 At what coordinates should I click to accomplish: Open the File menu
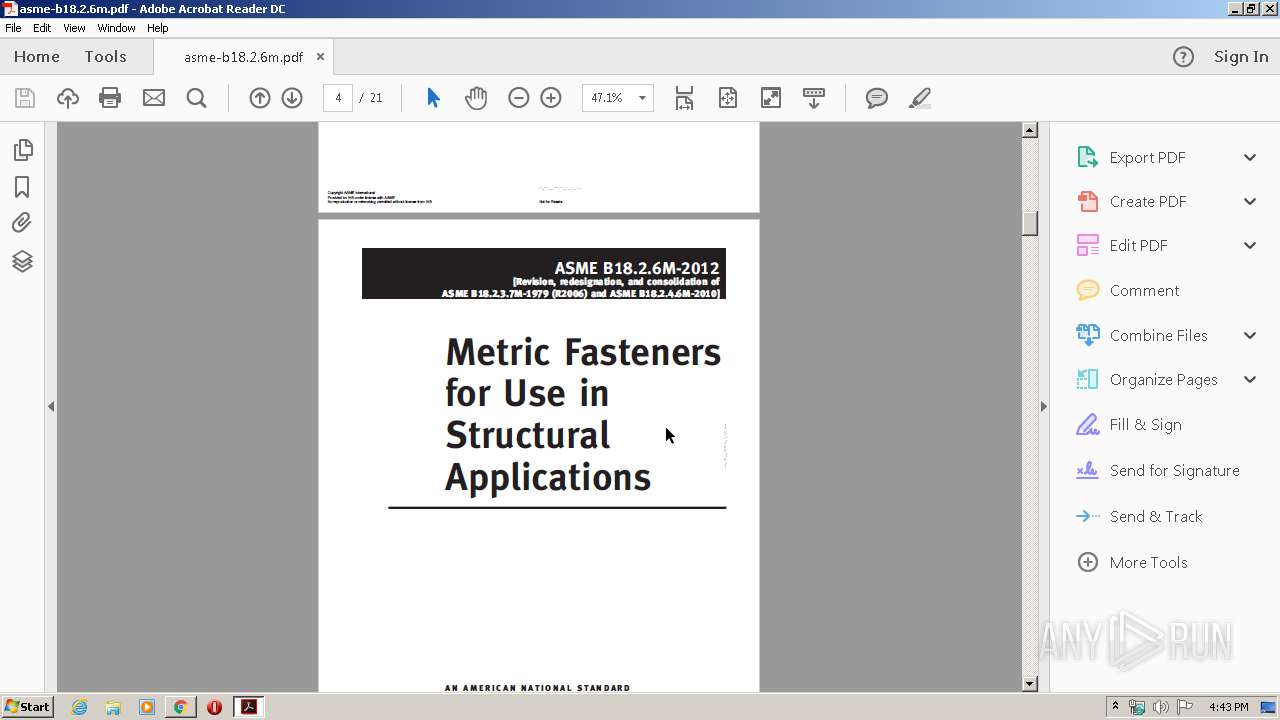point(13,28)
